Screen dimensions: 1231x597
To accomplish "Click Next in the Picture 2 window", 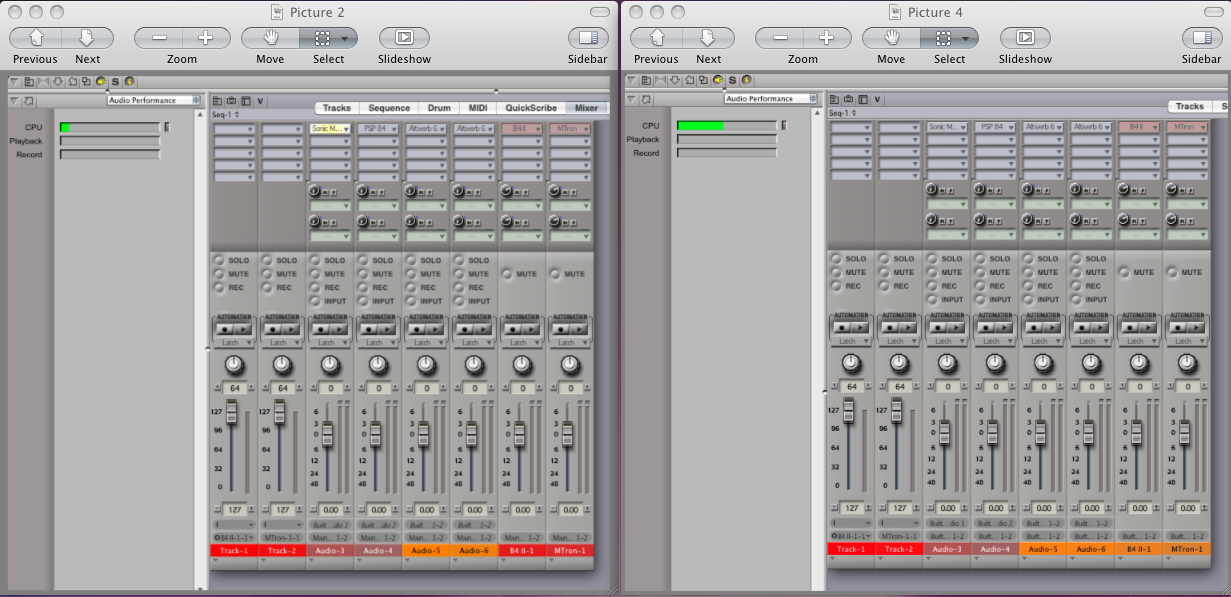I will pyautogui.click(x=87, y=38).
